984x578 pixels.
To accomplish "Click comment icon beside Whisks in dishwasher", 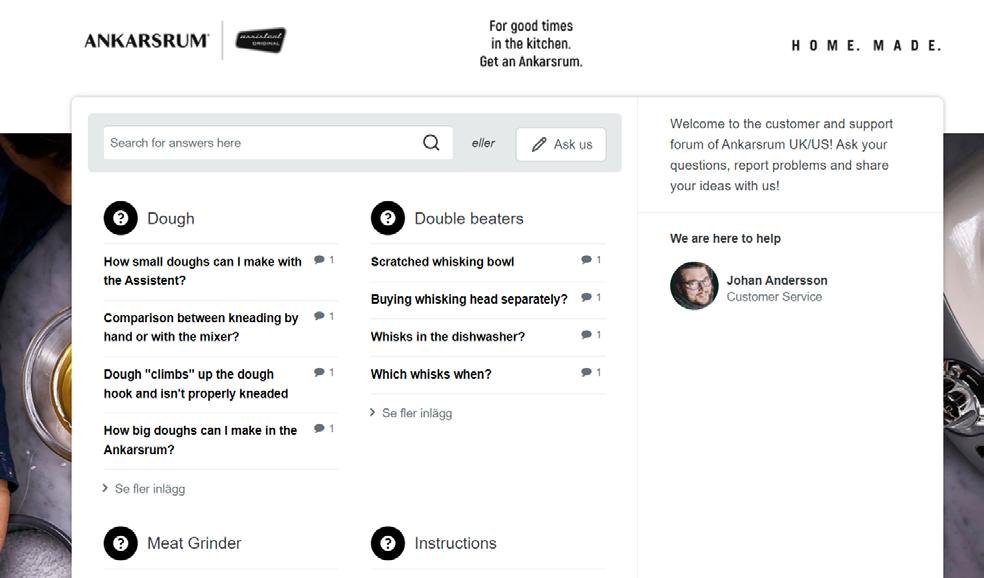I will pyautogui.click(x=587, y=335).
